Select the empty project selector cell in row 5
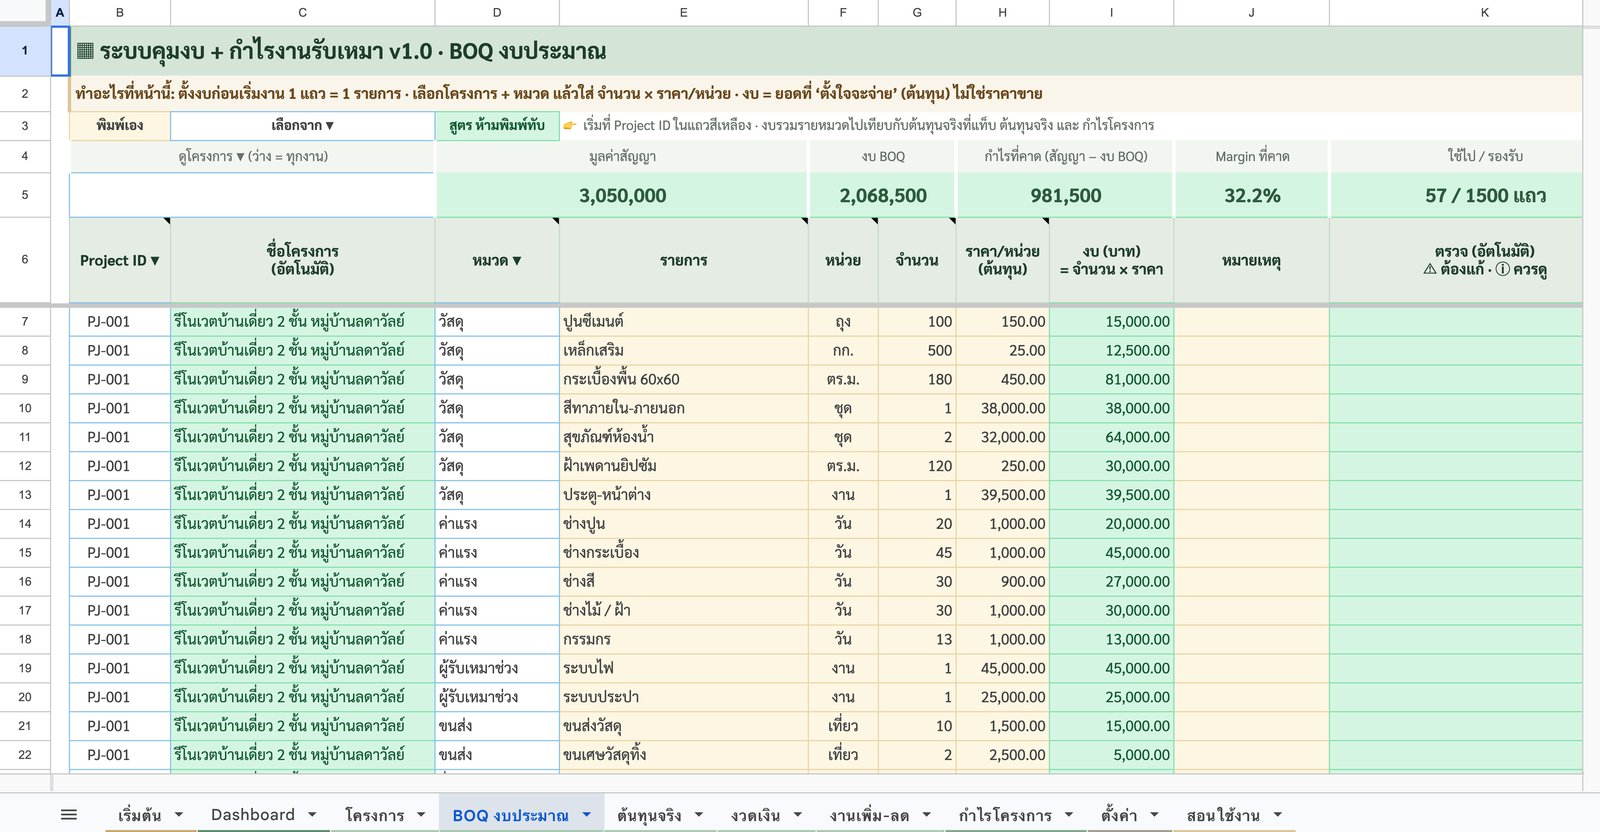This screenshot has height=832, width=1600. [x=252, y=195]
